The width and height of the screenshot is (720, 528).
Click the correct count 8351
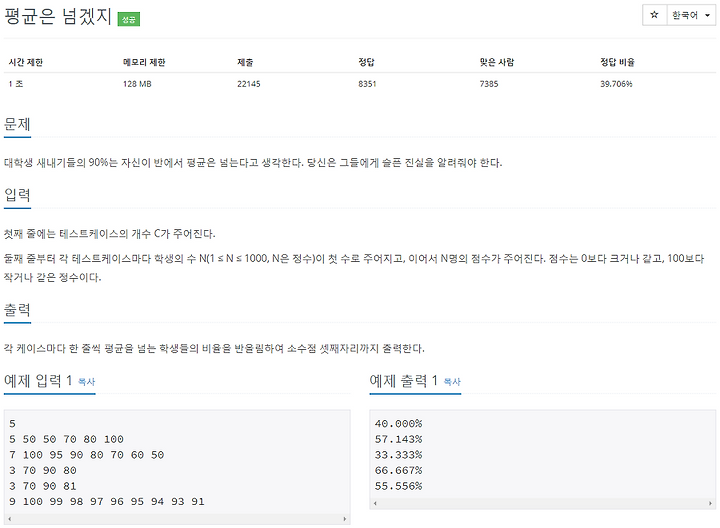(367, 84)
